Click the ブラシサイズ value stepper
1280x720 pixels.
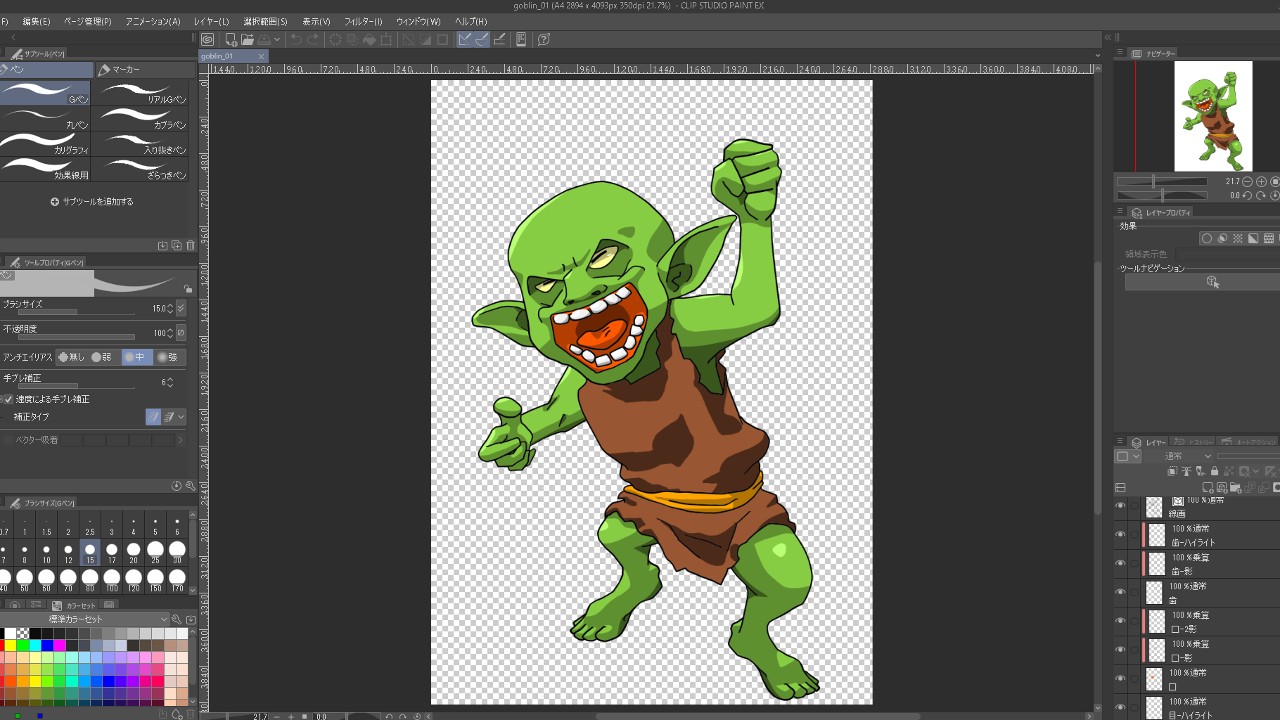click(x=169, y=308)
